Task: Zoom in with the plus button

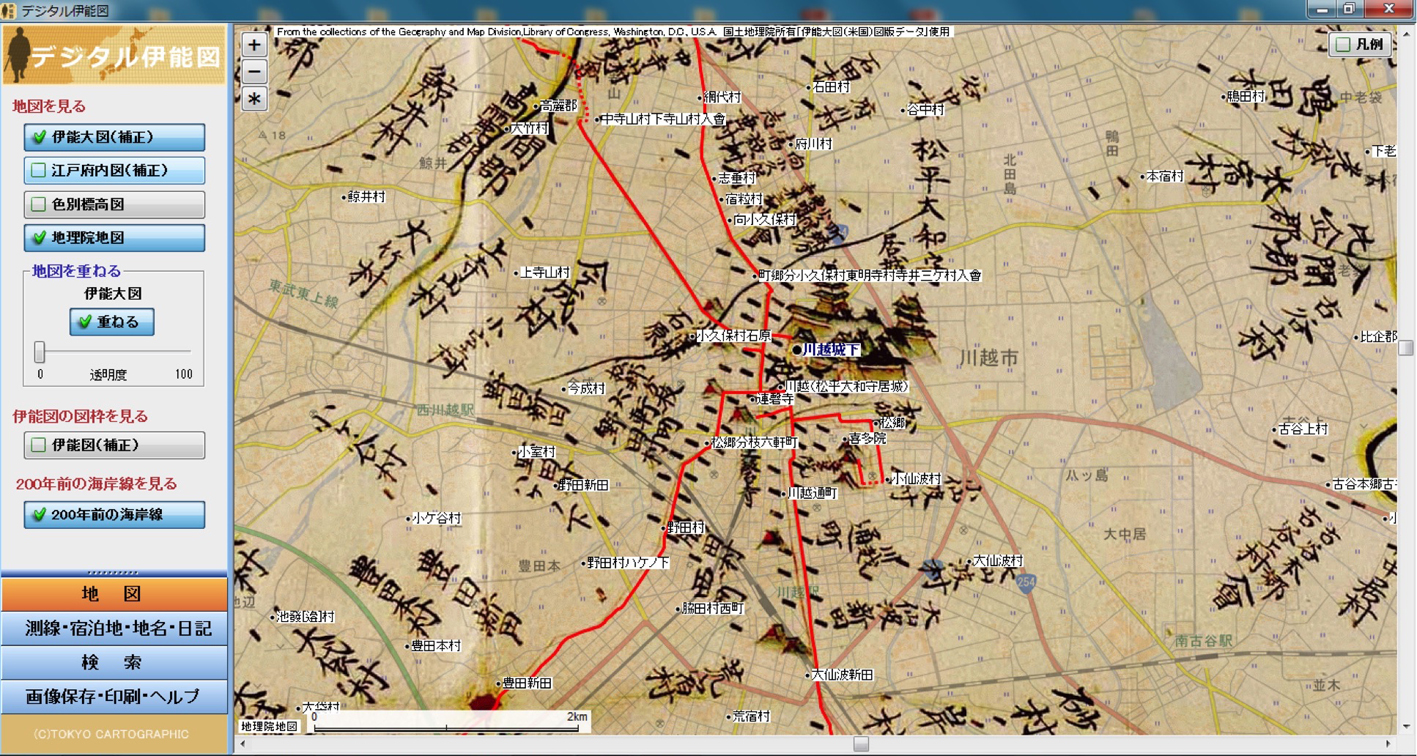Action: (254, 45)
